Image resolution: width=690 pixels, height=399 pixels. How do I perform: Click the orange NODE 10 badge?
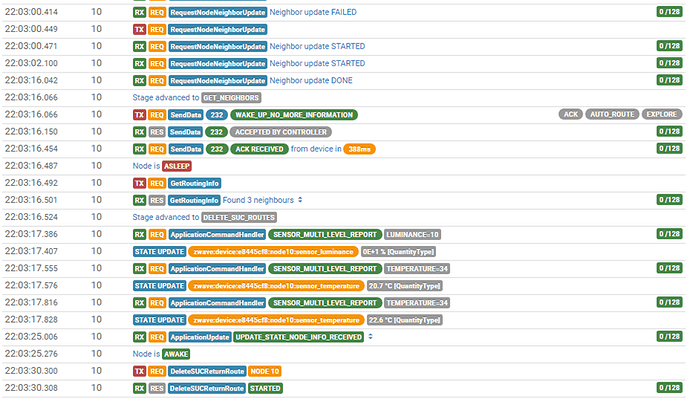pyautogui.click(x=264, y=371)
